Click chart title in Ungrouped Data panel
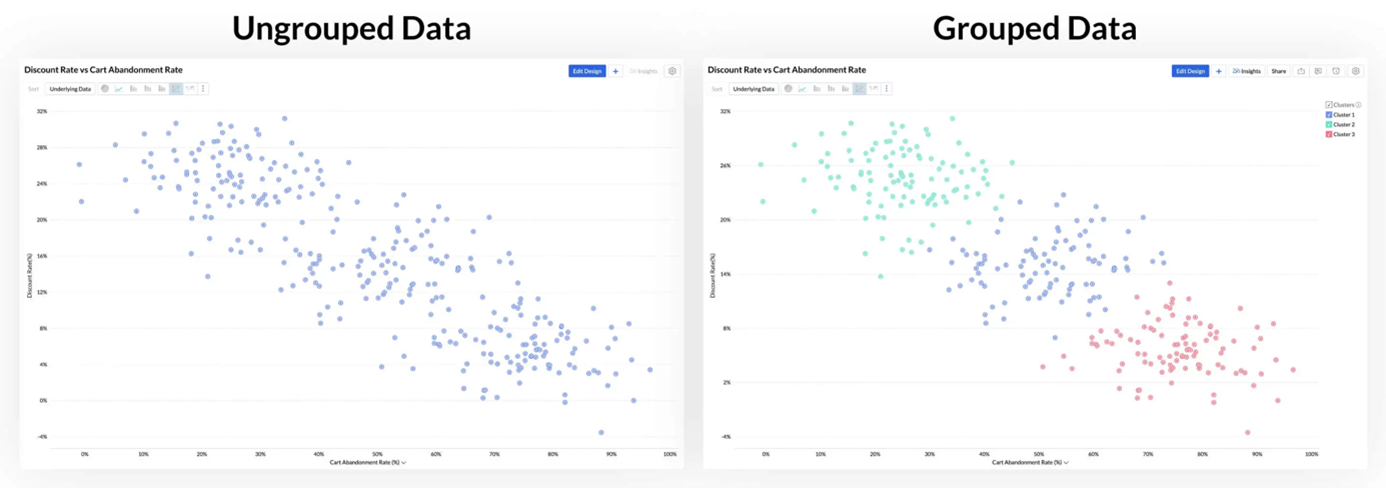This screenshot has width=1386, height=488. (103, 70)
